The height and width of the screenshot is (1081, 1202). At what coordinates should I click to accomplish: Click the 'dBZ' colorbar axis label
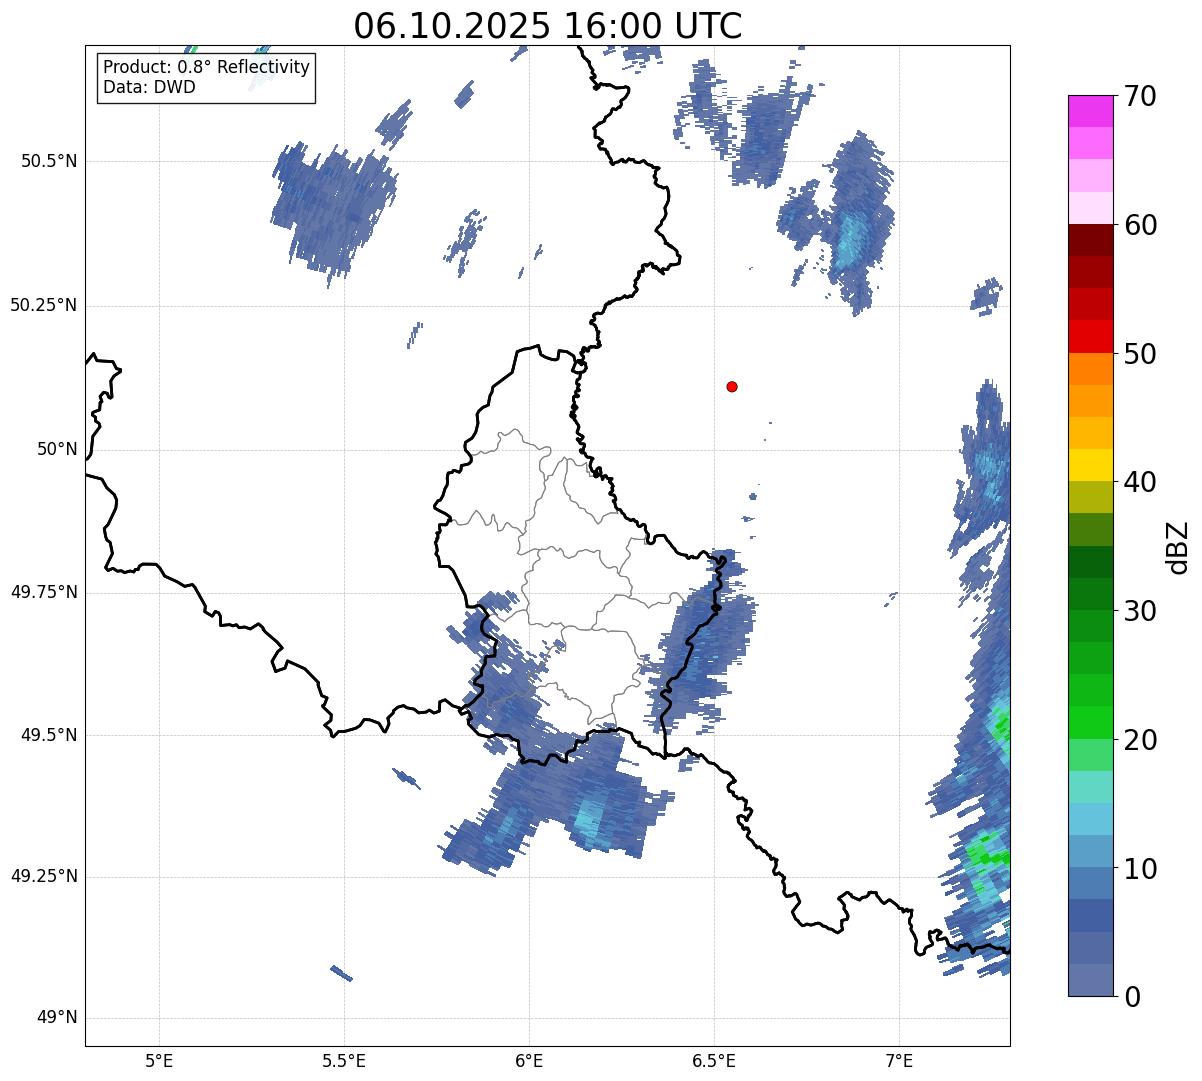tap(1178, 546)
